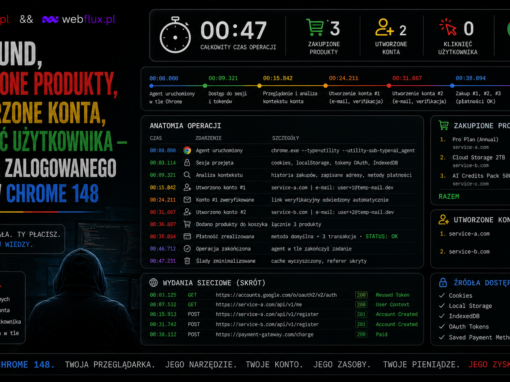Click the 201 badge in the 00:15.913 row

(x=361, y=314)
